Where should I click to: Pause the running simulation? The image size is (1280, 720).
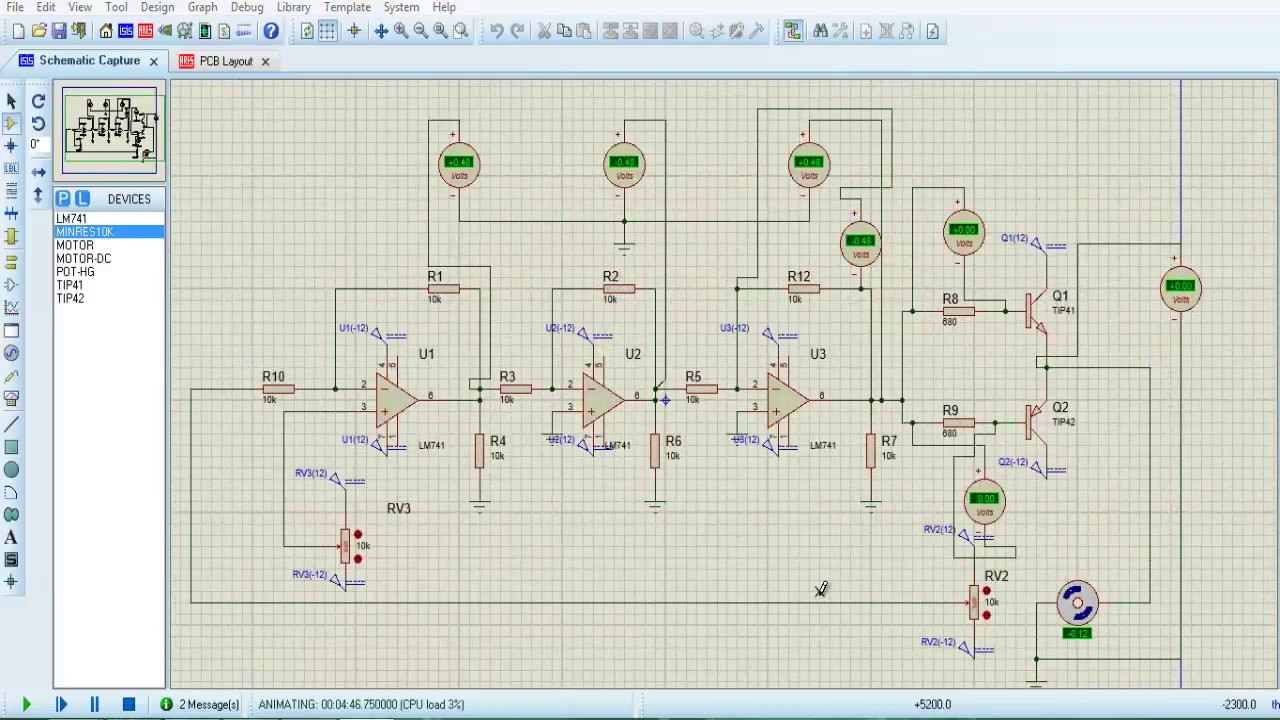[x=94, y=704]
